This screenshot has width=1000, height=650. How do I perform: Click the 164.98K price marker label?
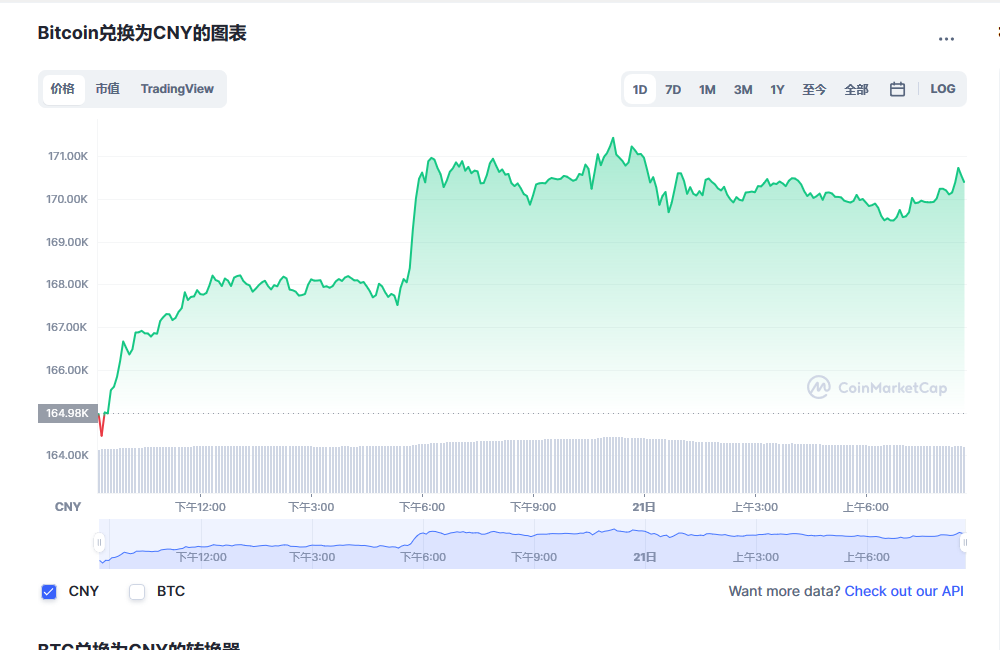67,413
